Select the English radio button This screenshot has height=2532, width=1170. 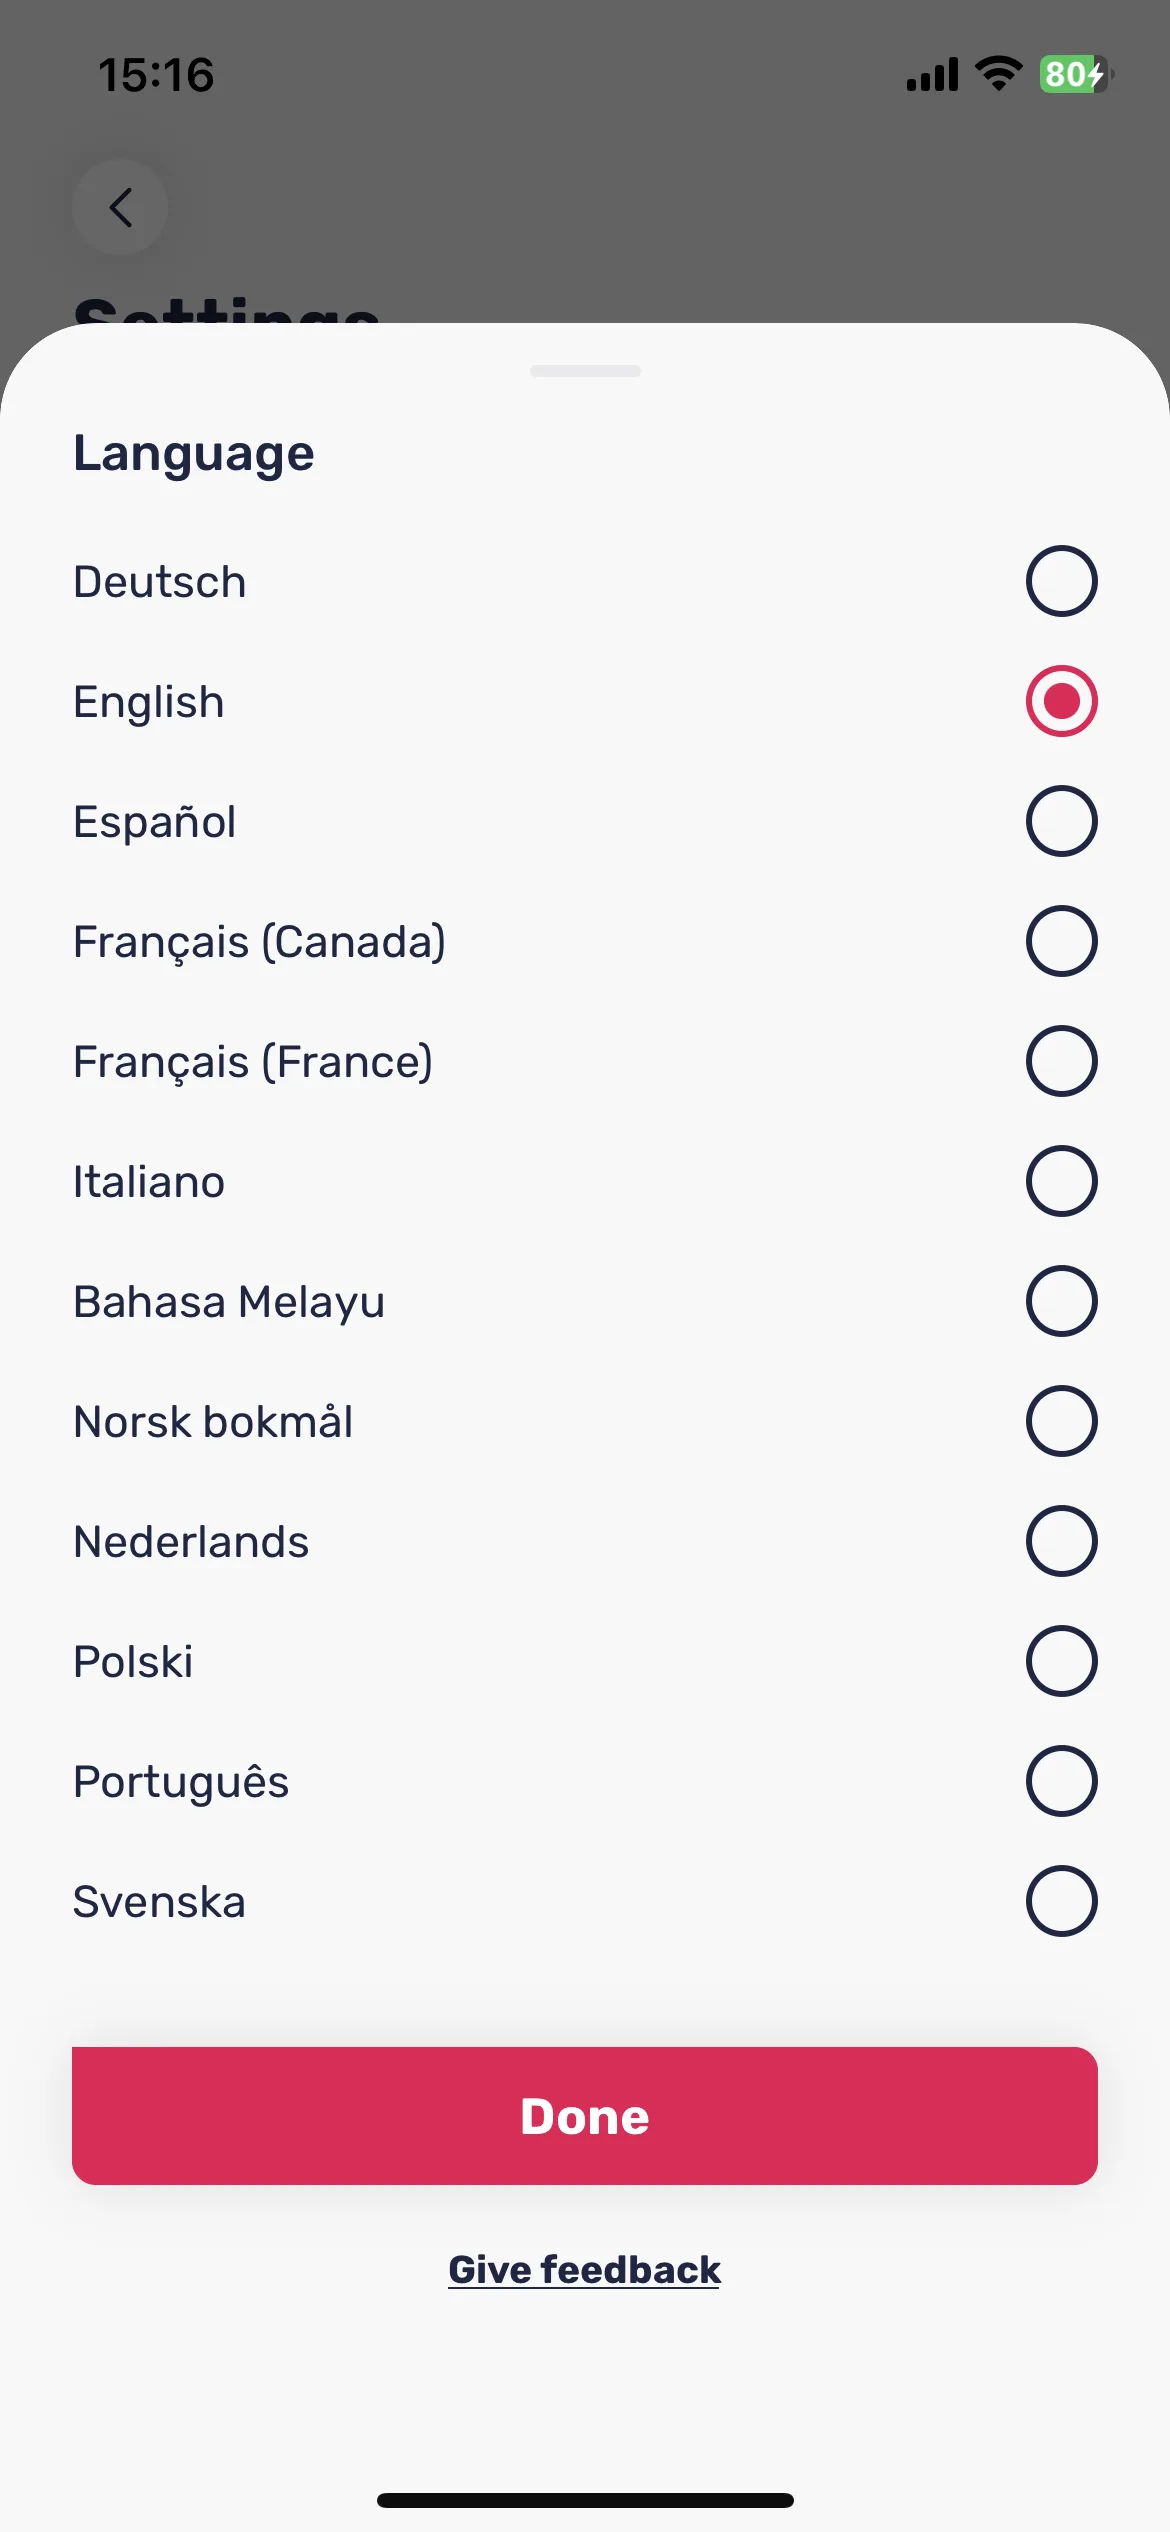click(x=1061, y=701)
